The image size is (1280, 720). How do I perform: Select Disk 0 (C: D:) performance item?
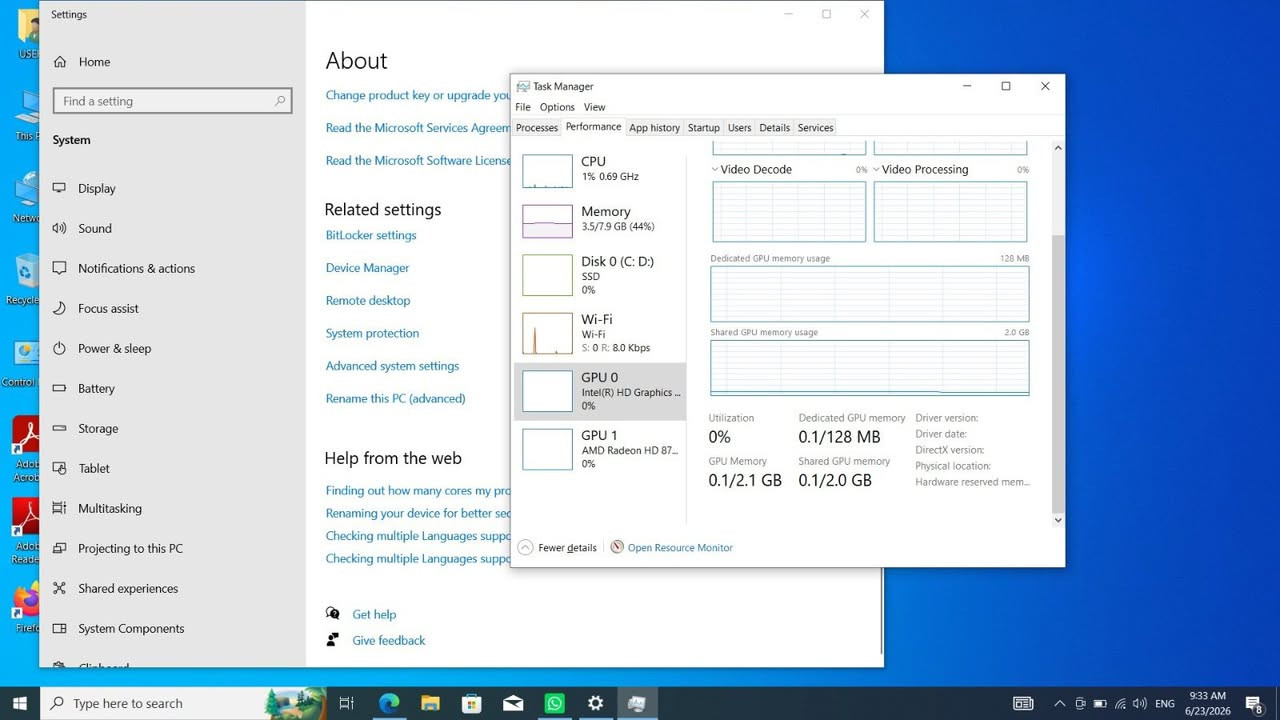point(600,275)
